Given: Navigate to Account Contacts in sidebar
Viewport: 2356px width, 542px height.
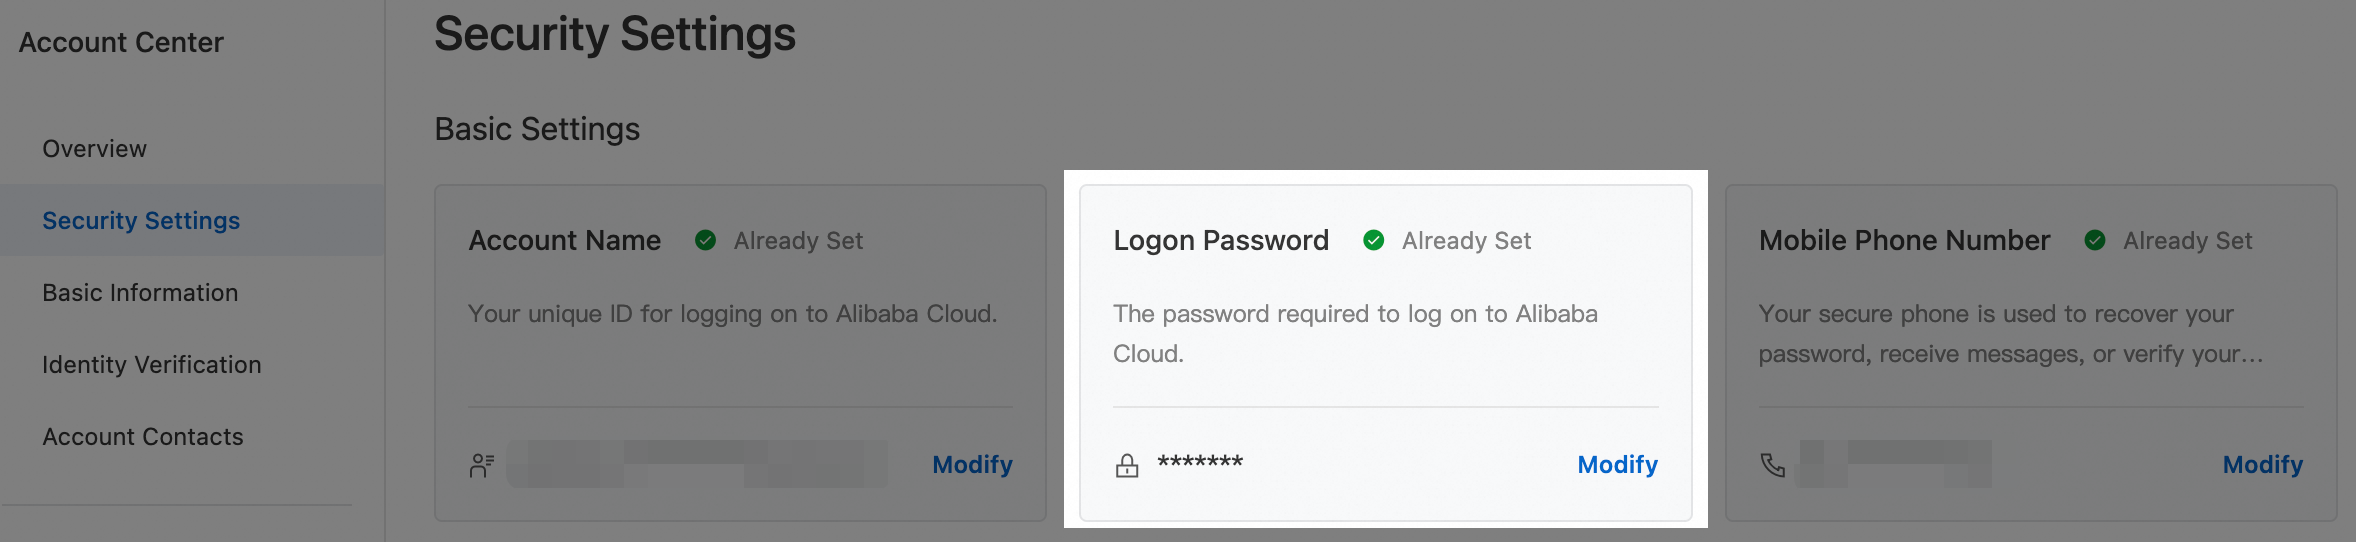Looking at the screenshot, I should click(x=142, y=437).
